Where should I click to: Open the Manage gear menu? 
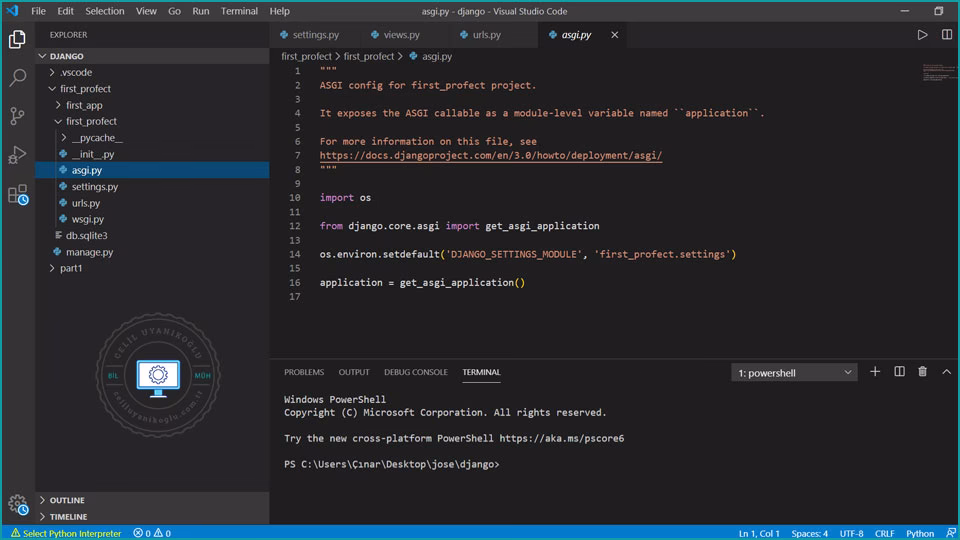click(18, 504)
